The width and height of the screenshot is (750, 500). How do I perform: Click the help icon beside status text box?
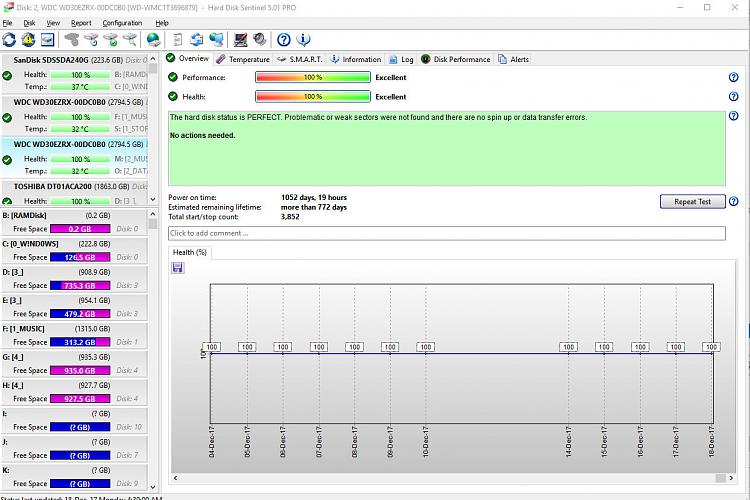pos(733,116)
